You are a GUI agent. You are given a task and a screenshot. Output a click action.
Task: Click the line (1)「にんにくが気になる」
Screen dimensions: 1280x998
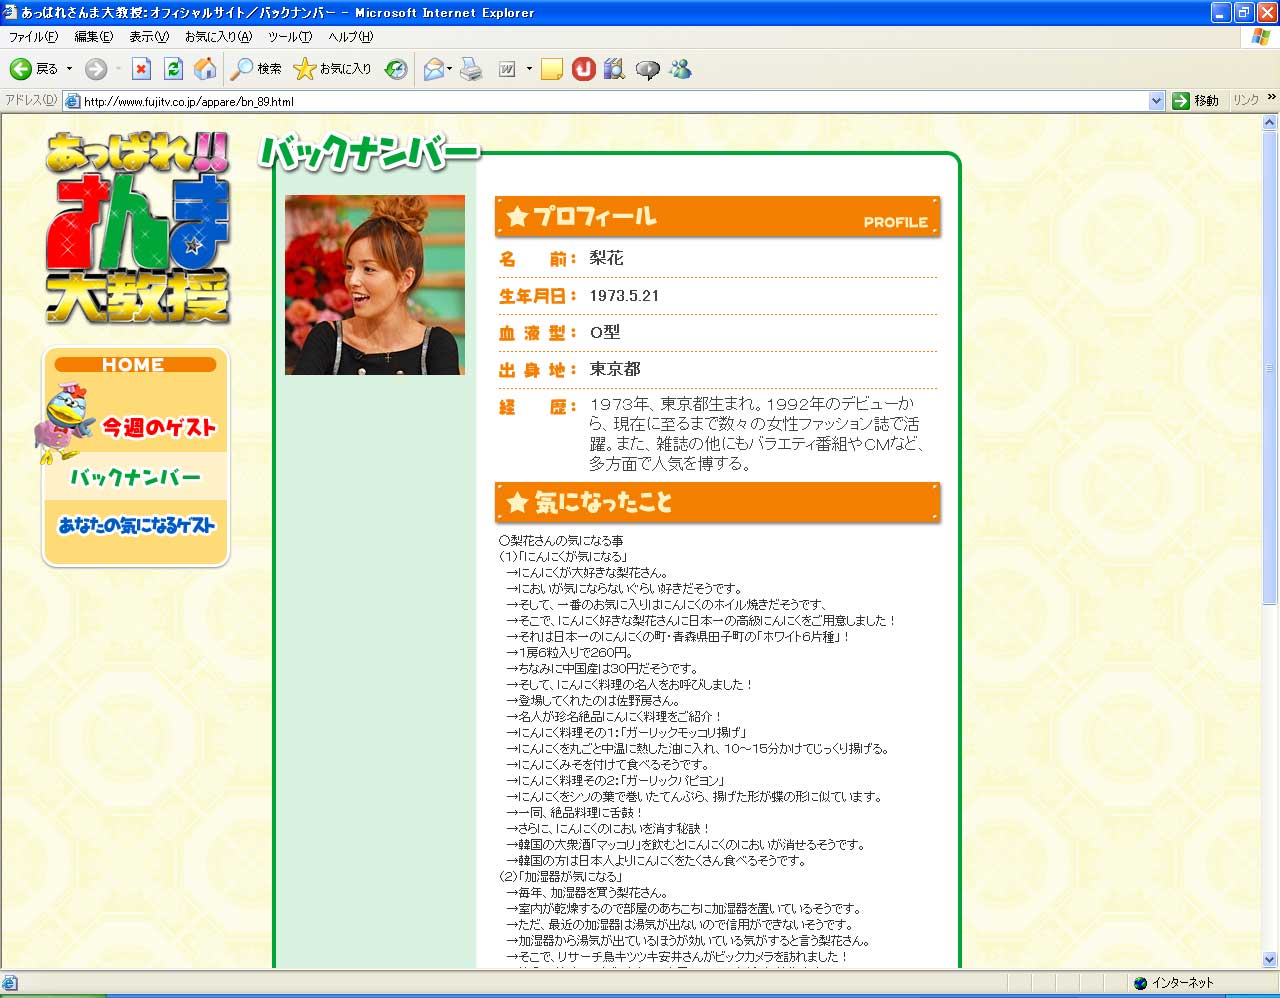pos(563,556)
